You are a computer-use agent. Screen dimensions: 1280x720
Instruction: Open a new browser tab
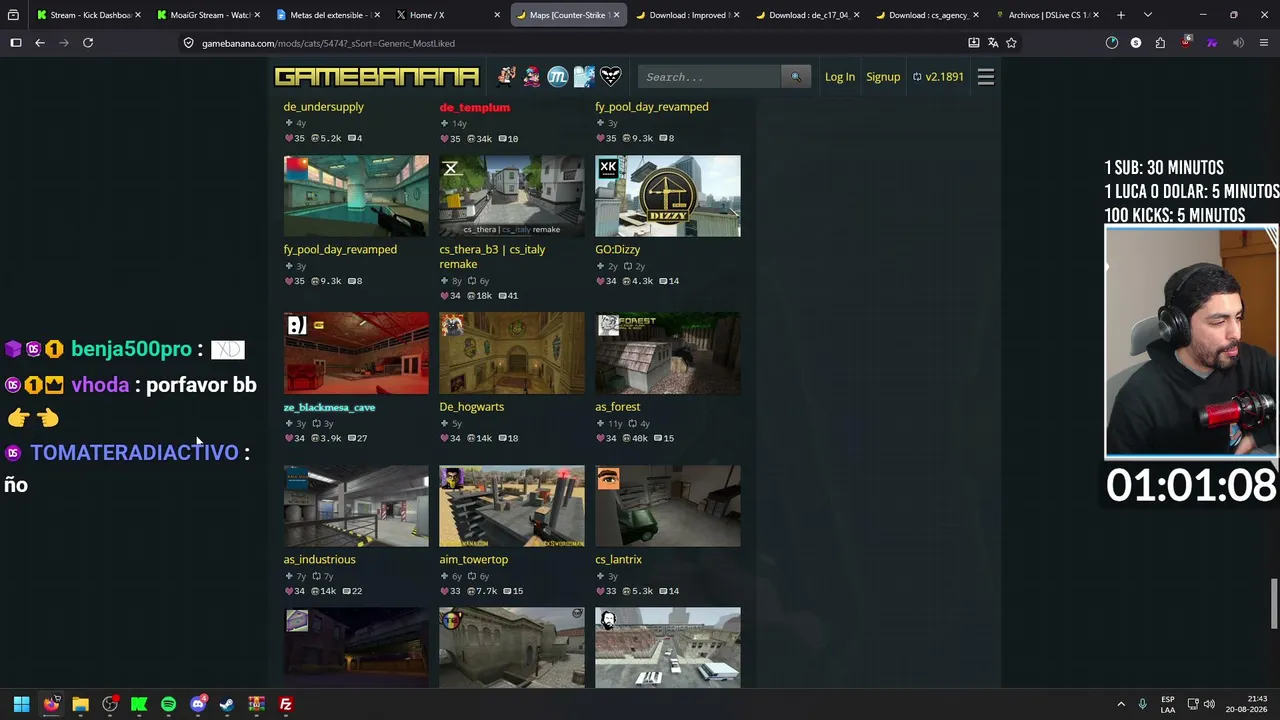pos(1121,15)
